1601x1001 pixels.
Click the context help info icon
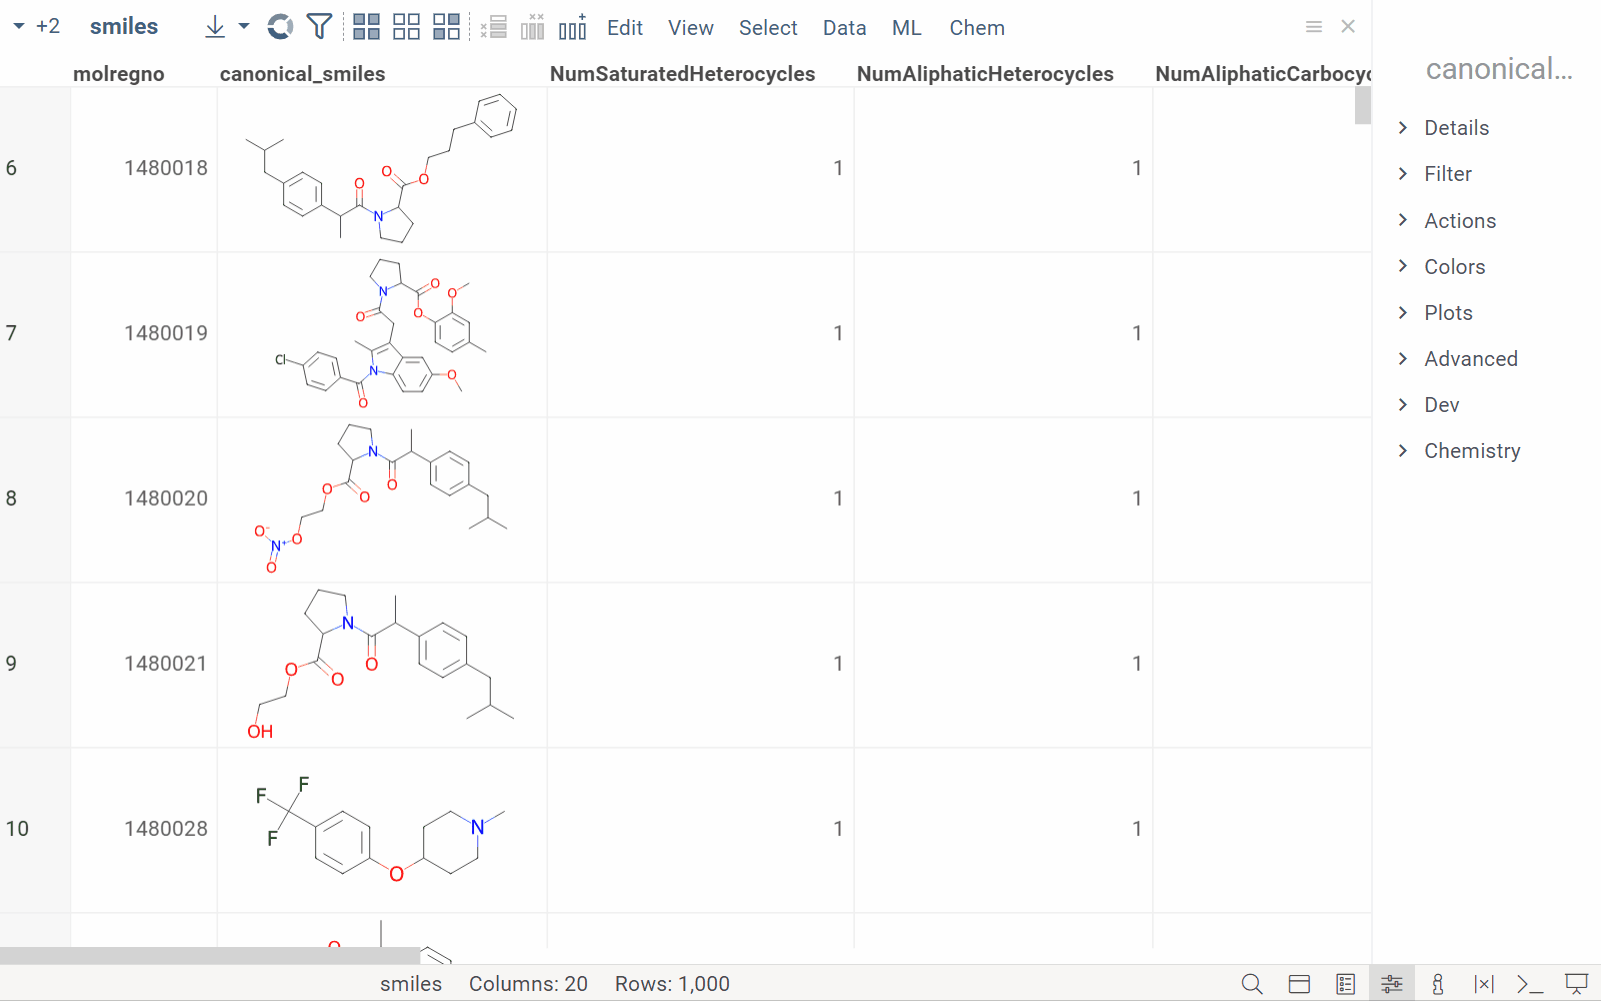[x=1437, y=984]
